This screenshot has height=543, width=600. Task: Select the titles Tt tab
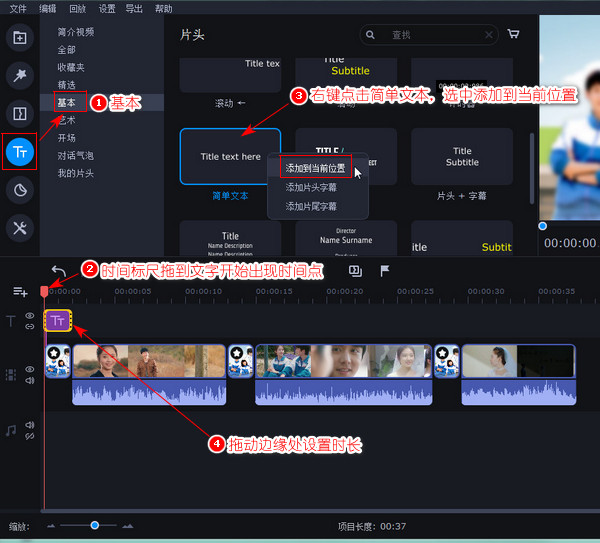click(20, 152)
